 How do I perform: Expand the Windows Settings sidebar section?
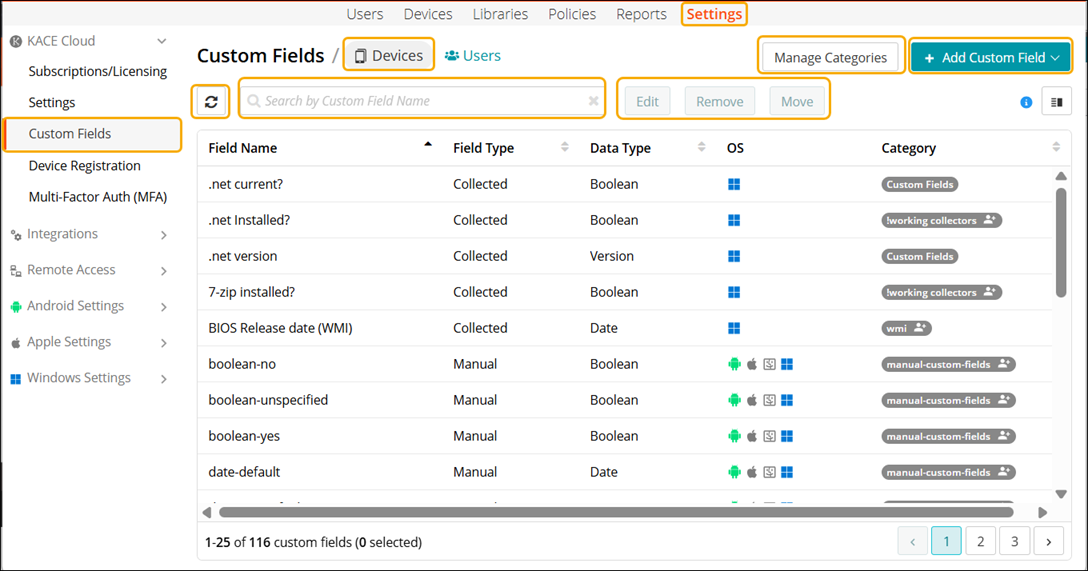164,379
